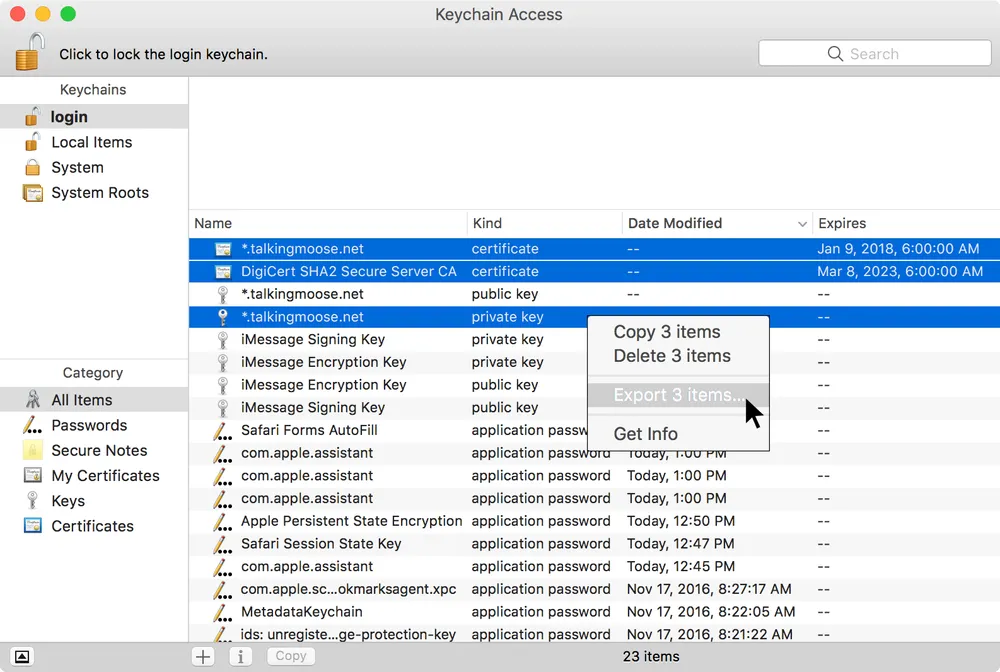1000x672 pixels.
Task: Select com.apple.assistant dated Today, 12:45 PM
Action: pyautogui.click(x=594, y=566)
